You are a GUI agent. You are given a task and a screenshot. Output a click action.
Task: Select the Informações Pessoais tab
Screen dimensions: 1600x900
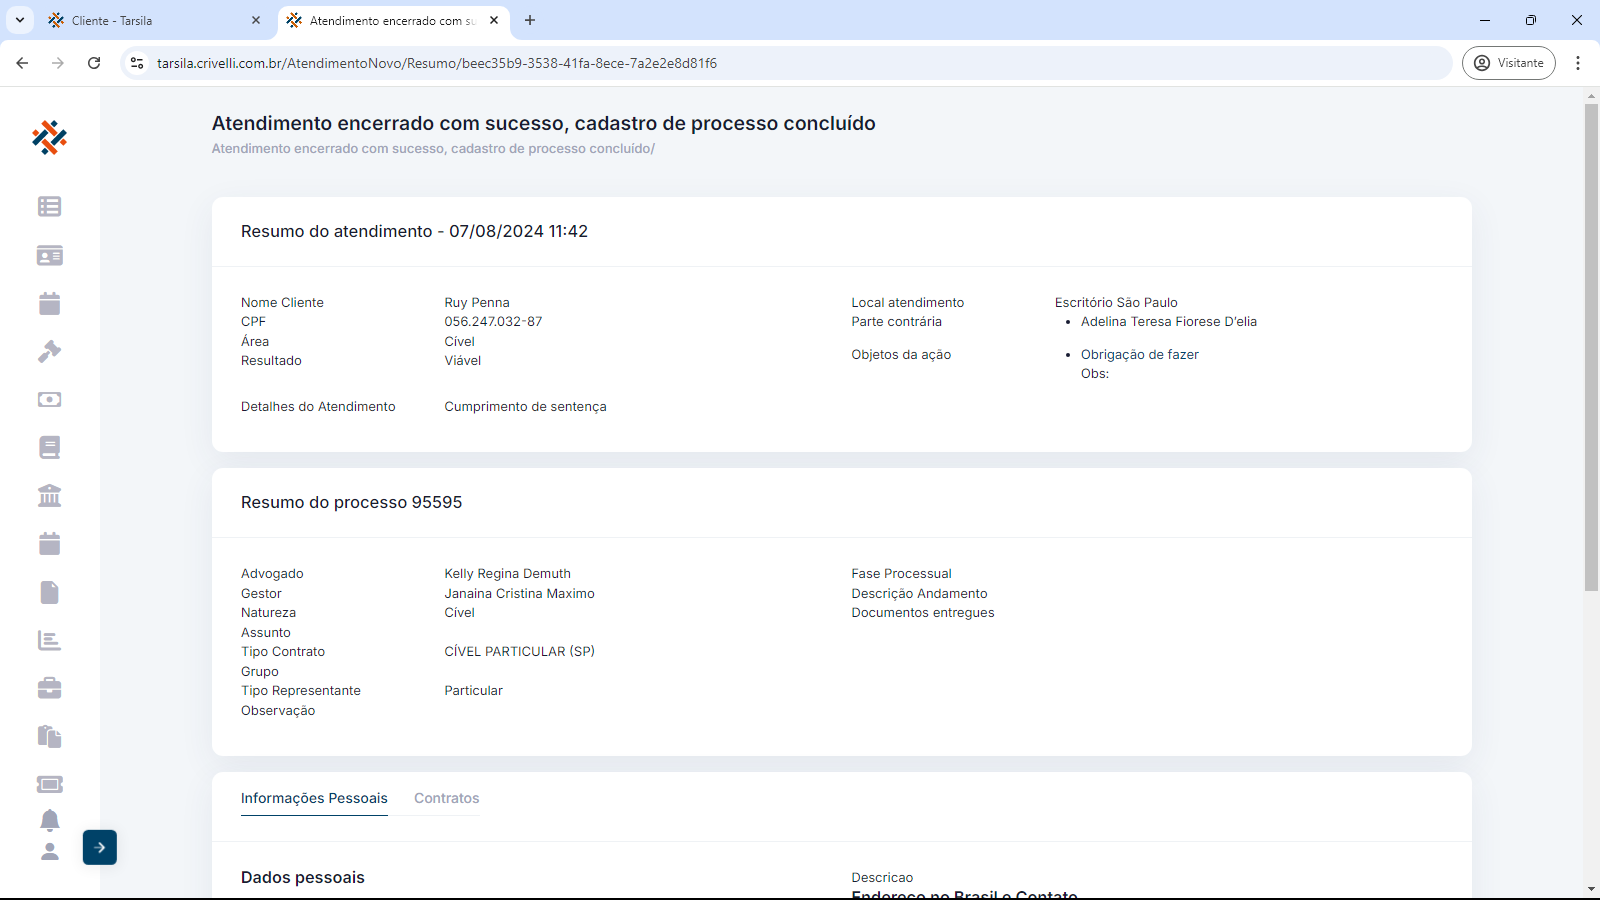314,798
